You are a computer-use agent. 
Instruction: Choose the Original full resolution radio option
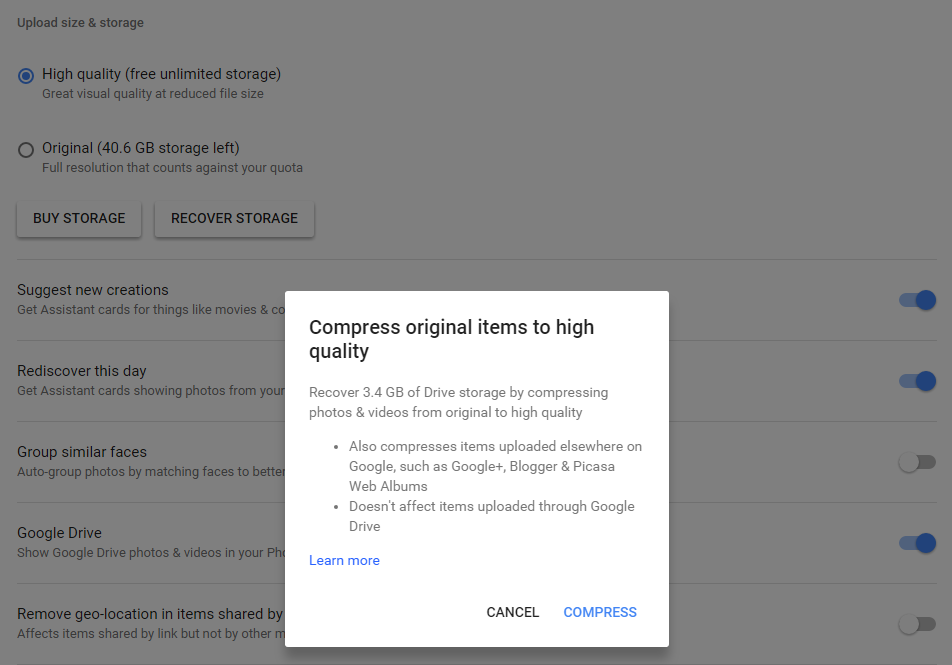click(26, 150)
